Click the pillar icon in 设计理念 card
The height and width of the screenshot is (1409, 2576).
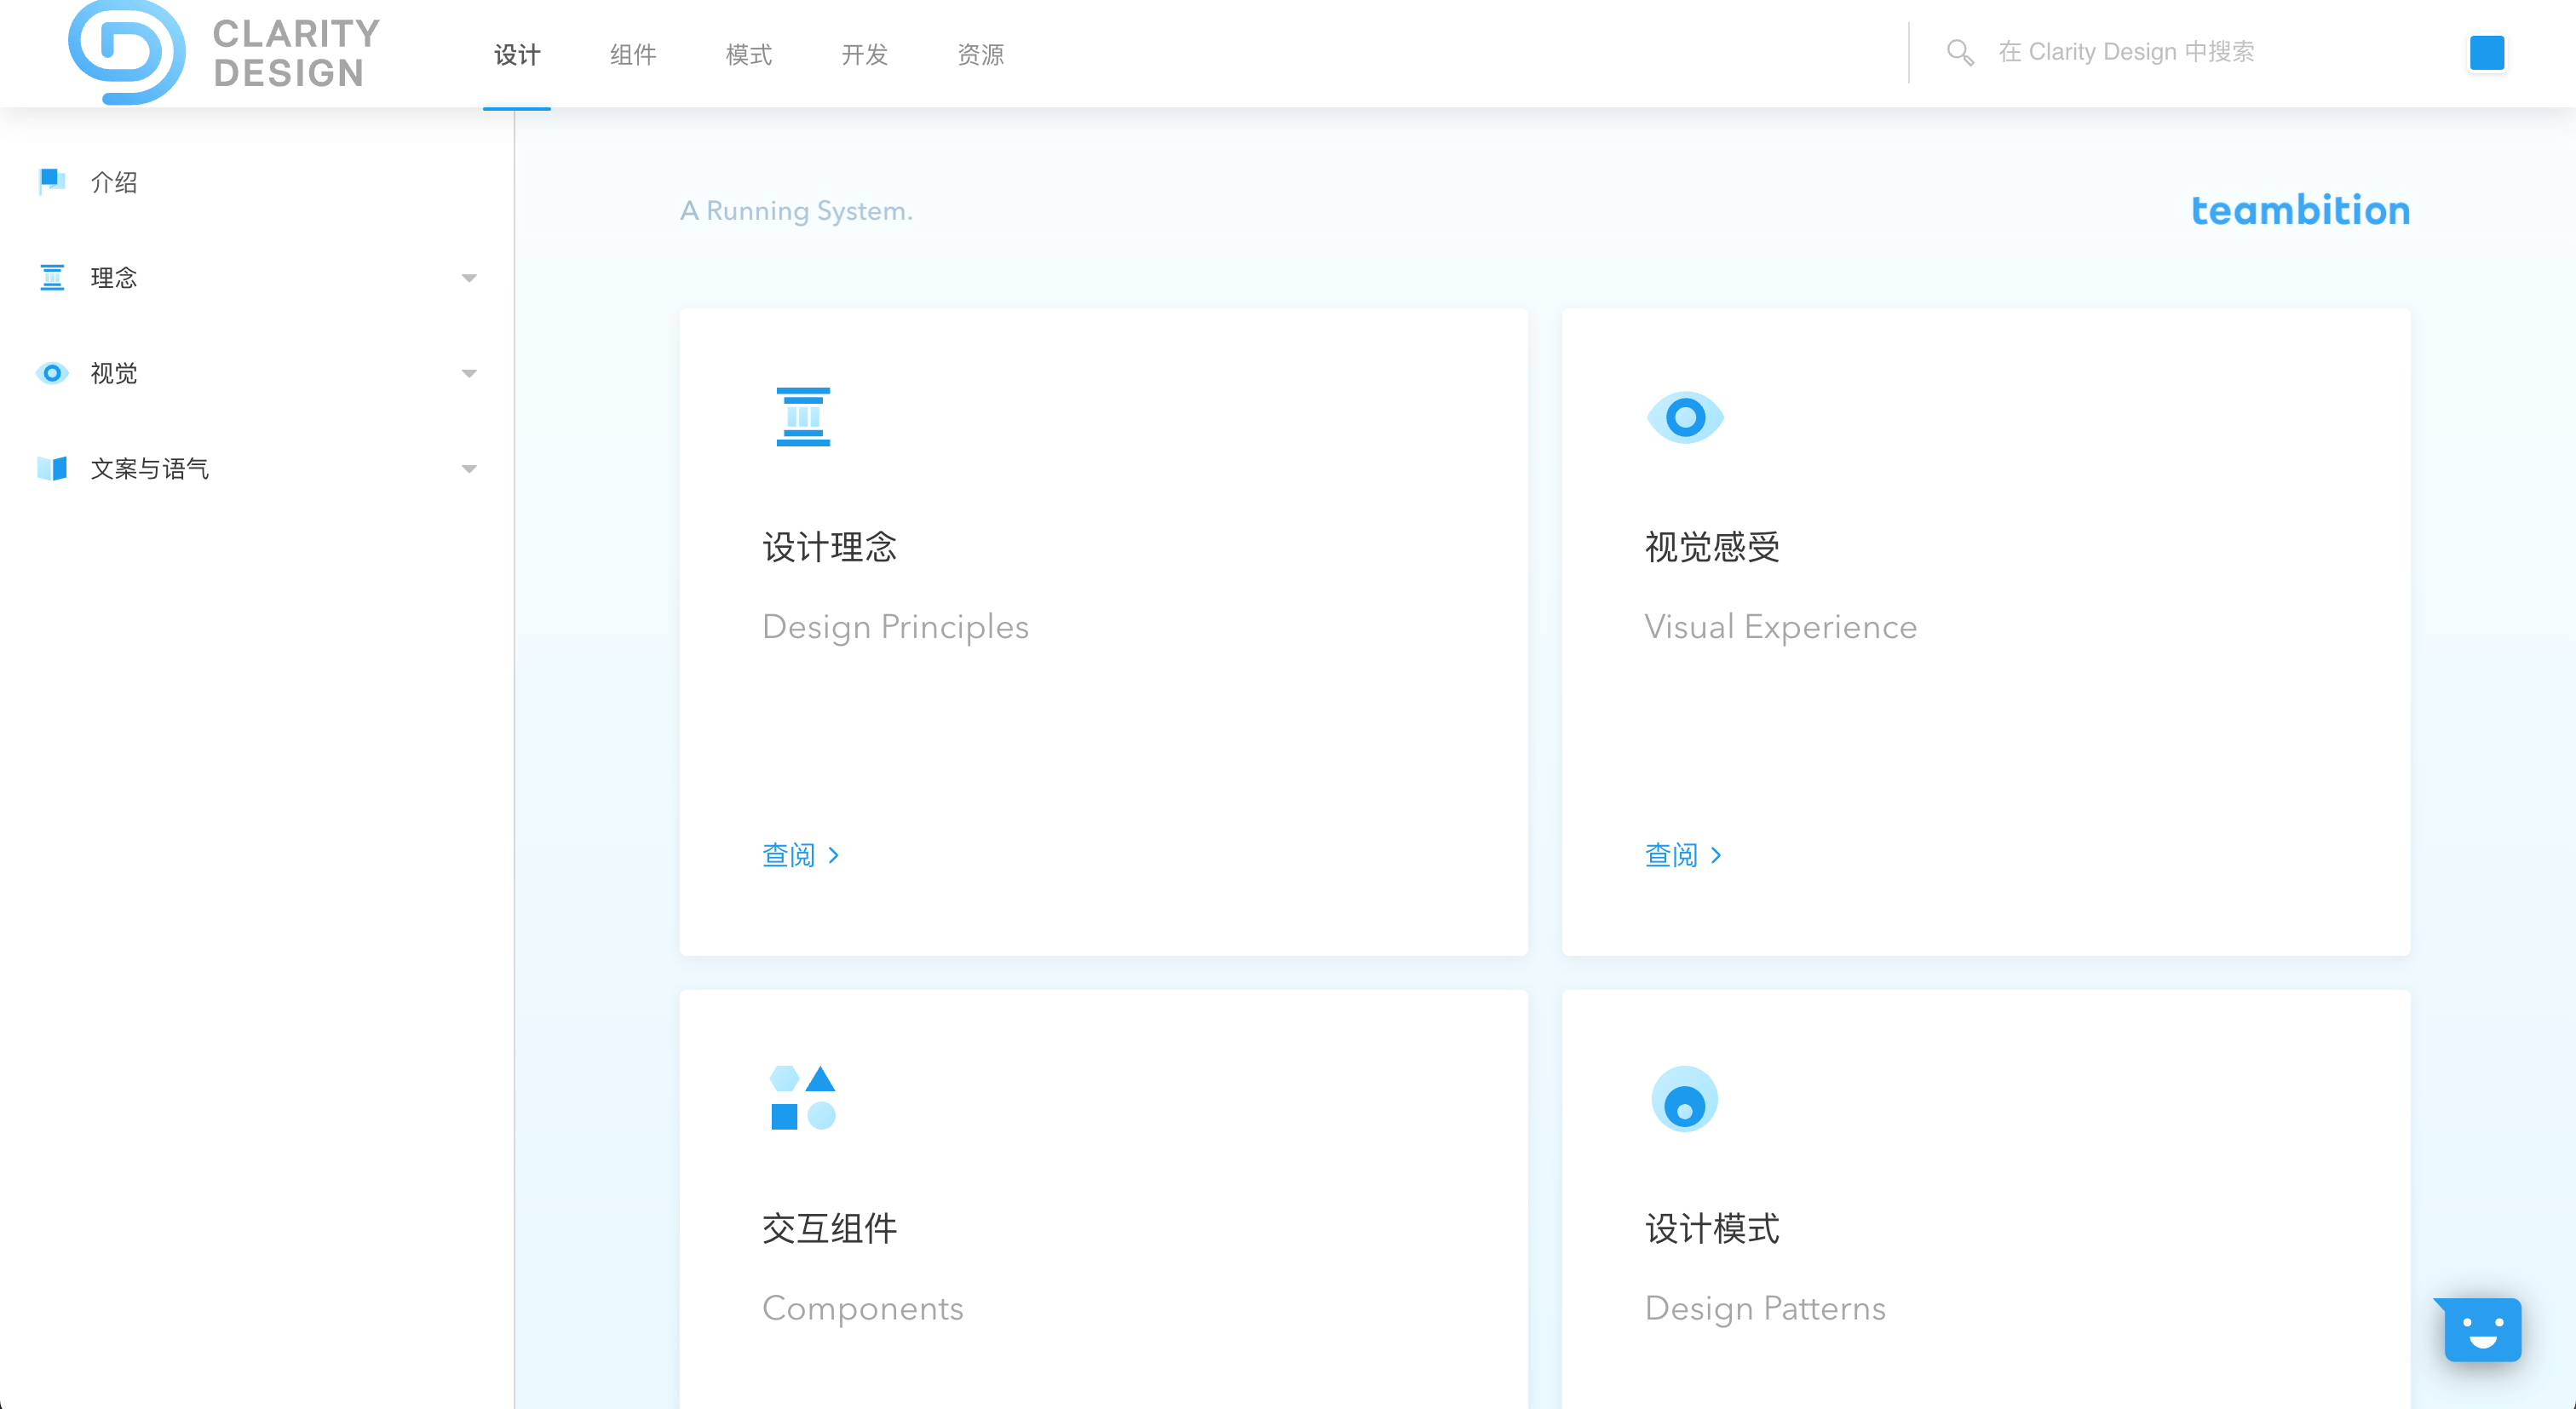coord(803,417)
